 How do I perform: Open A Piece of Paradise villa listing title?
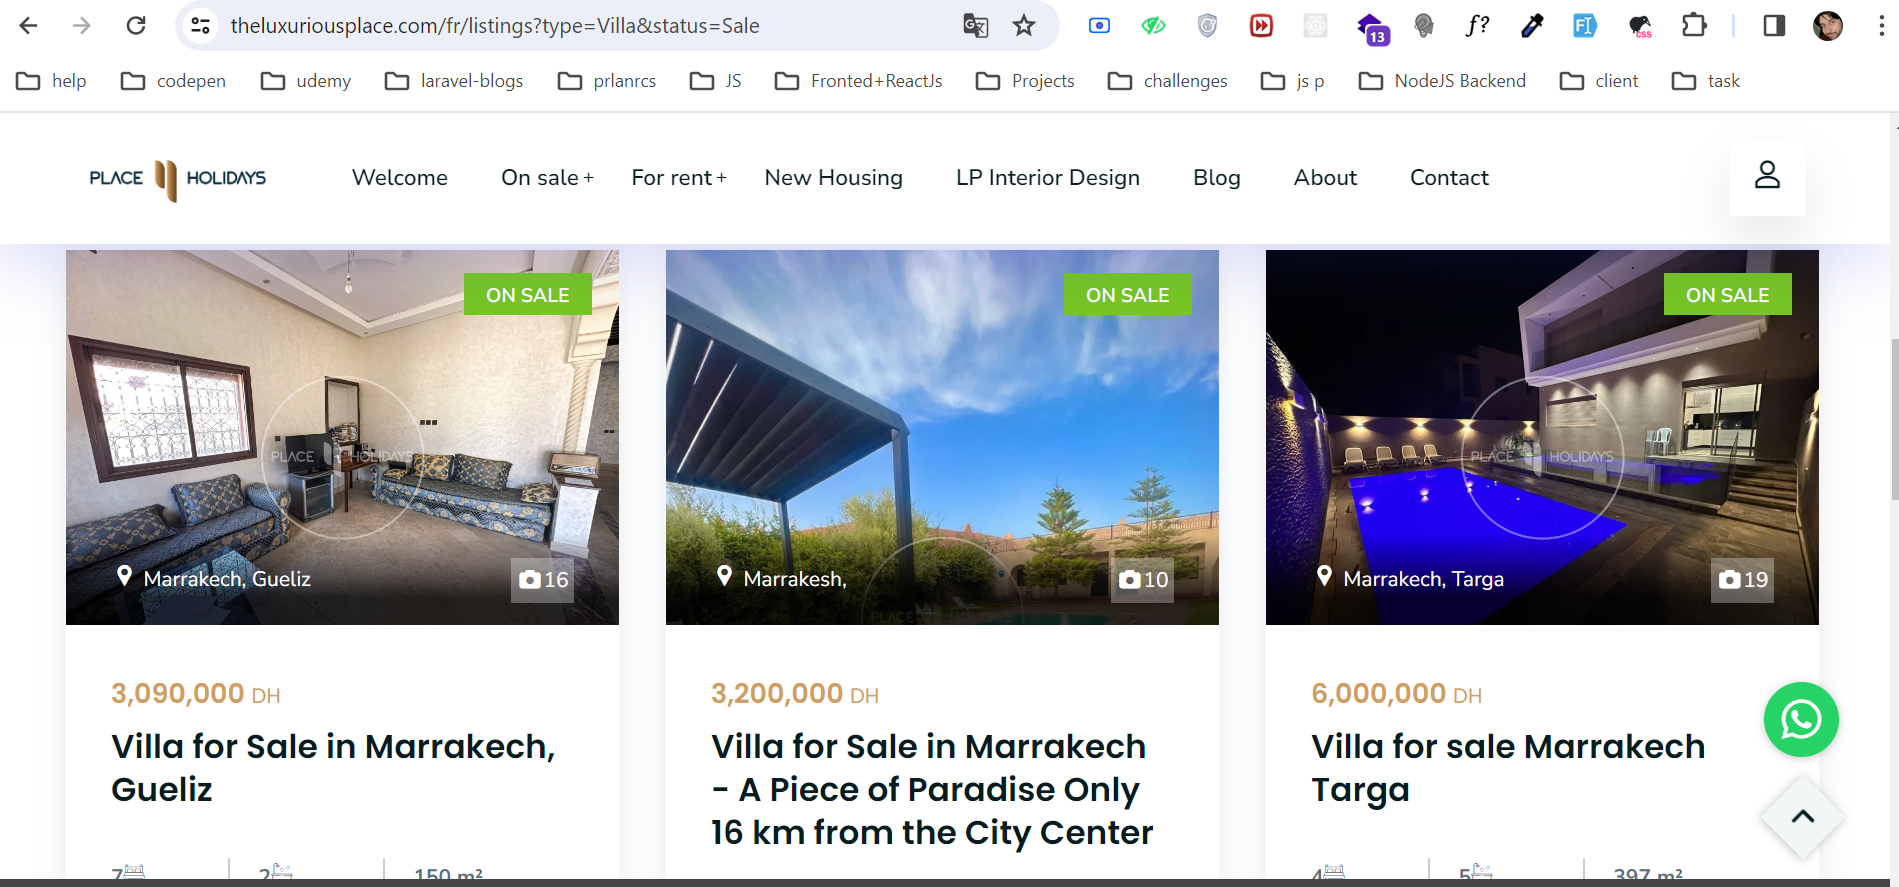click(x=932, y=789)
